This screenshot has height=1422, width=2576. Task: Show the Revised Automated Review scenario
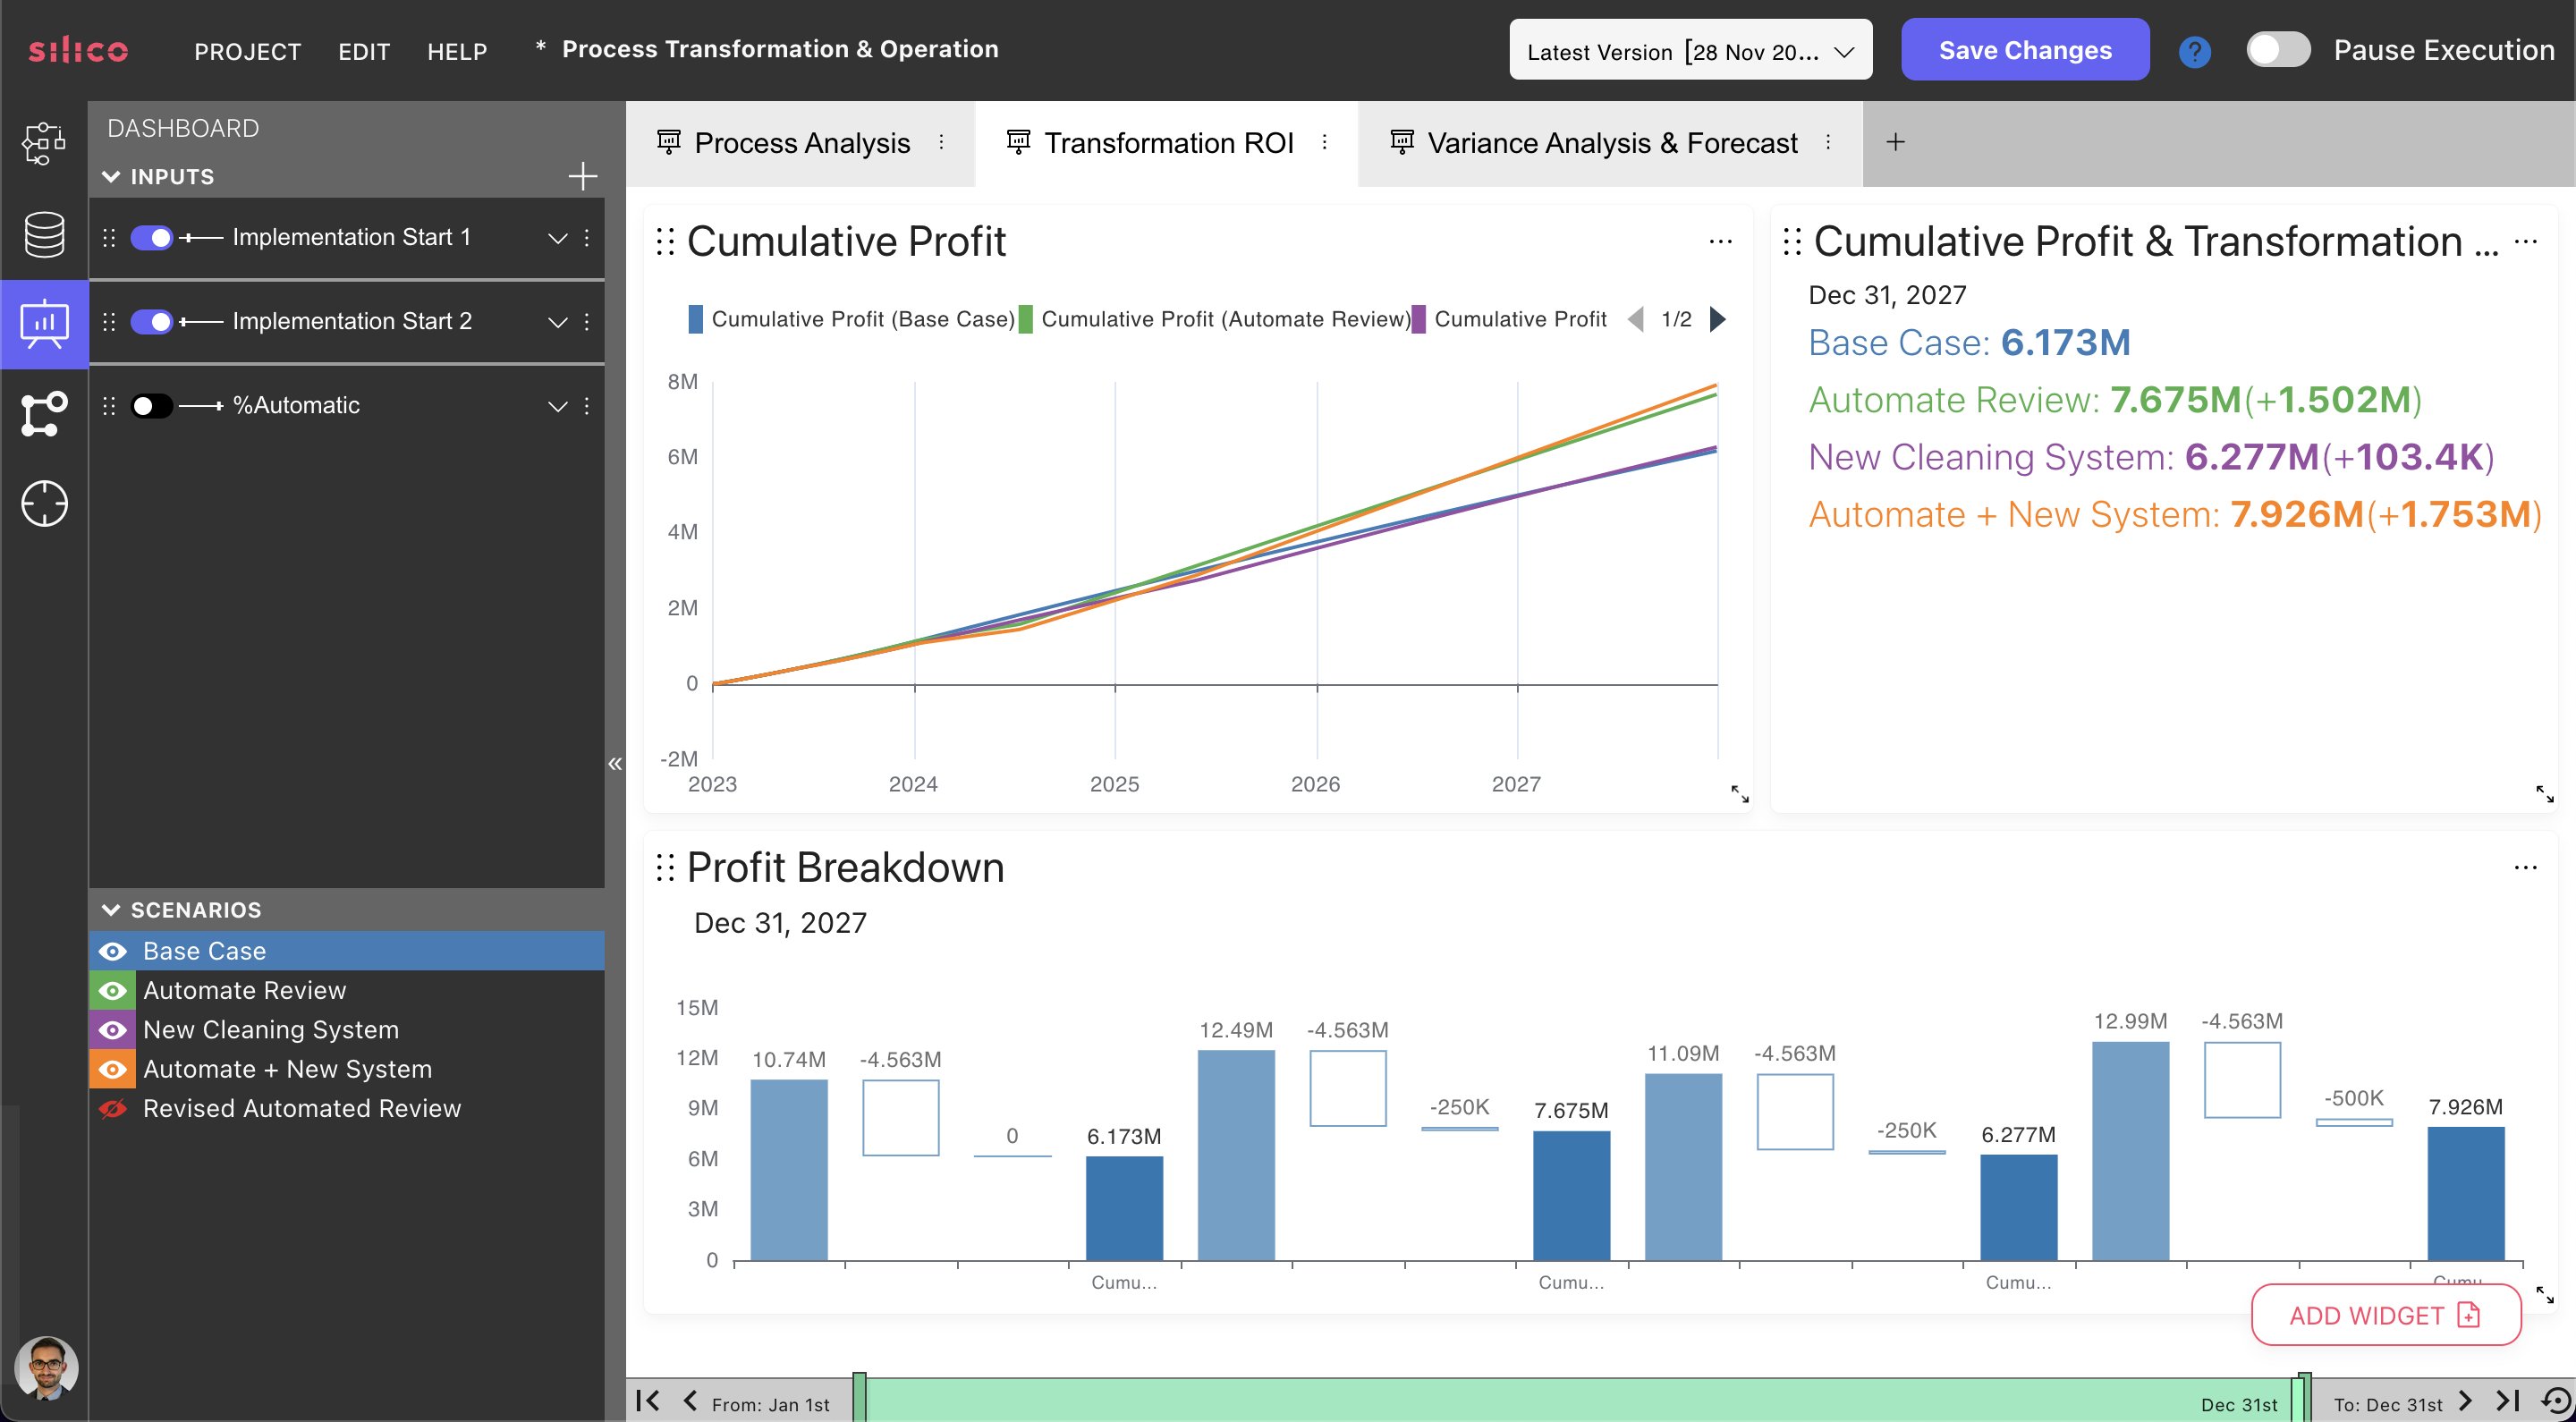pyautogui.click(x=112, y=1108)
